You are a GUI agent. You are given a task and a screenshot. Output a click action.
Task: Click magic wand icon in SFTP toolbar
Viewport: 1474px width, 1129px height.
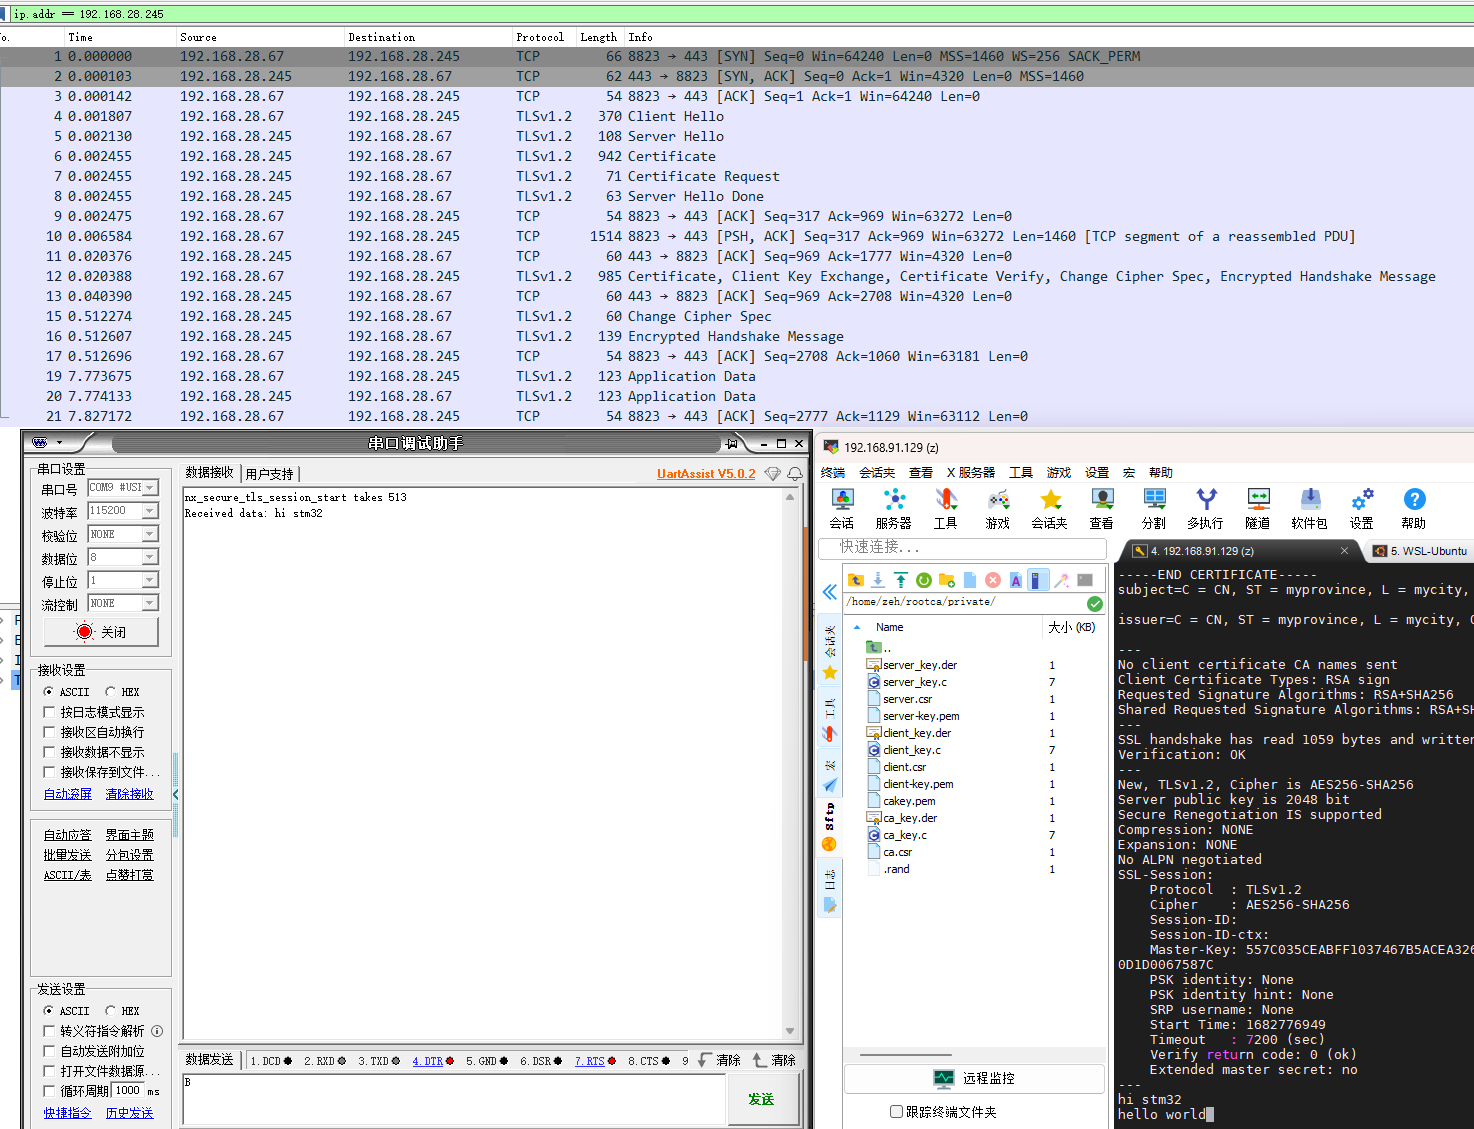1062,580
